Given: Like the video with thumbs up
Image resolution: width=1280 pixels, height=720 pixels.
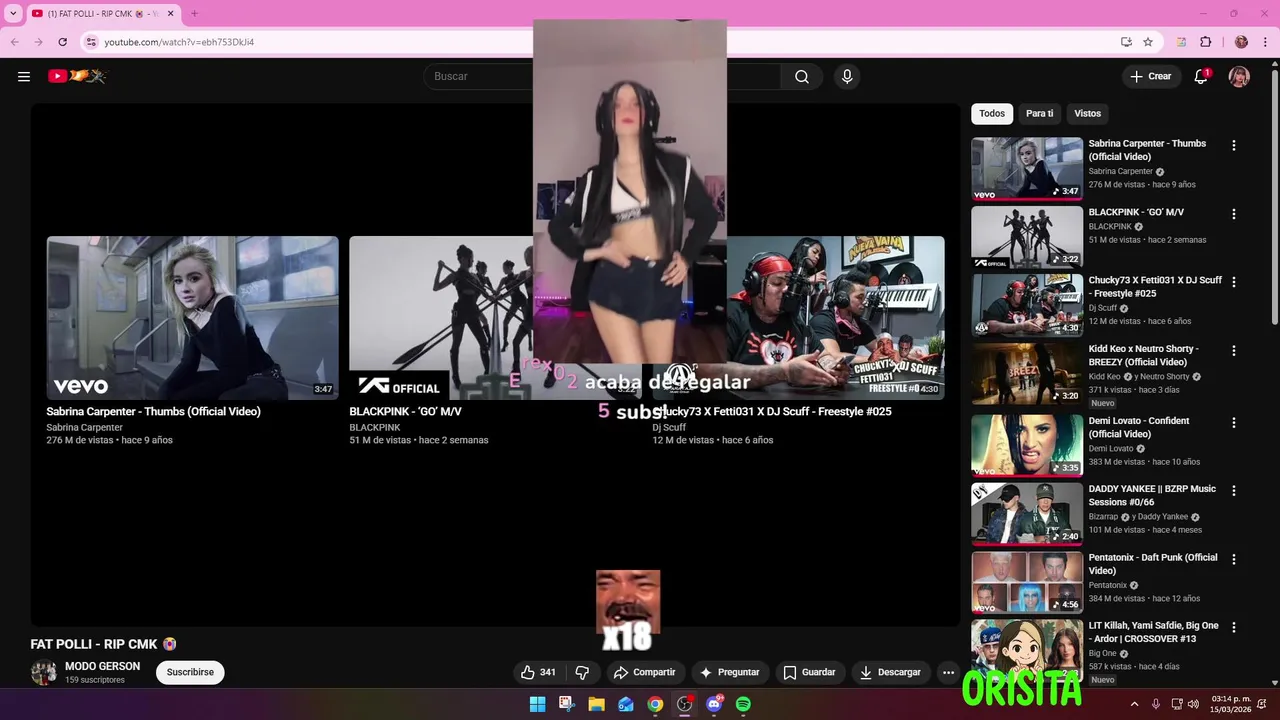Looking at the screenshot, I should 538,672.
